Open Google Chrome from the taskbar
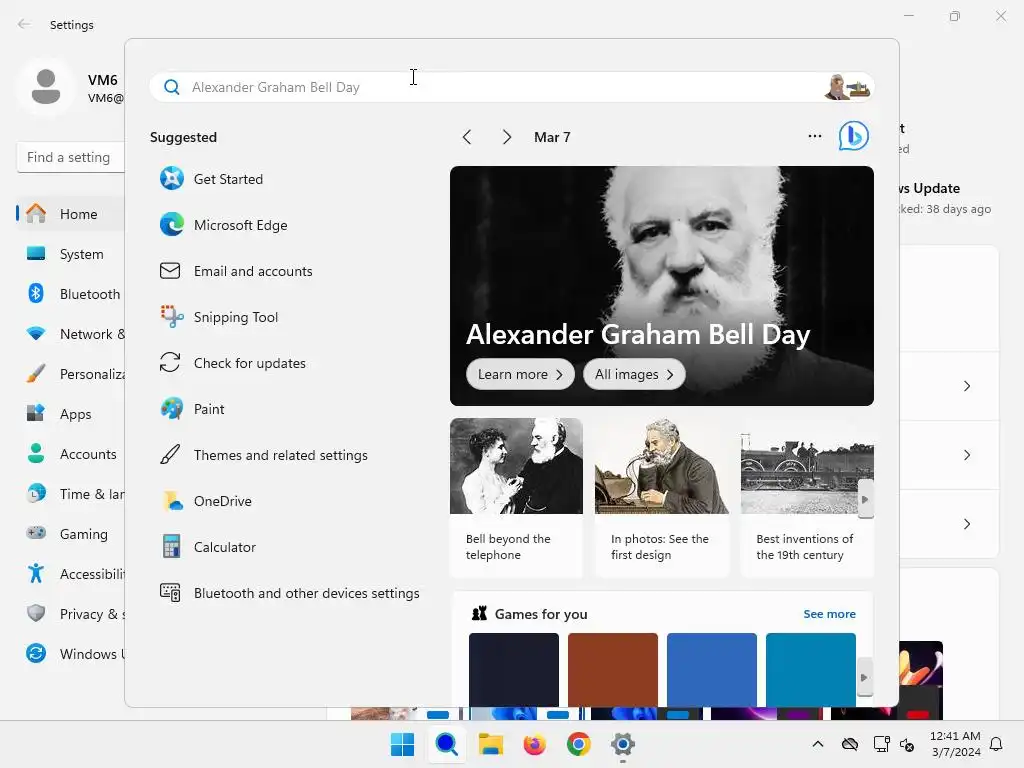The height and width of the screenshot is (768, 1024). [x=579, y=744]
